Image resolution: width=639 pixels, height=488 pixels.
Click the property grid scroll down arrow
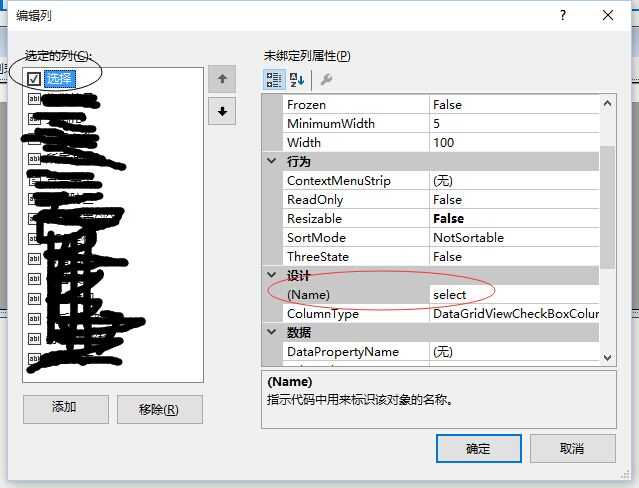point(607,358)
